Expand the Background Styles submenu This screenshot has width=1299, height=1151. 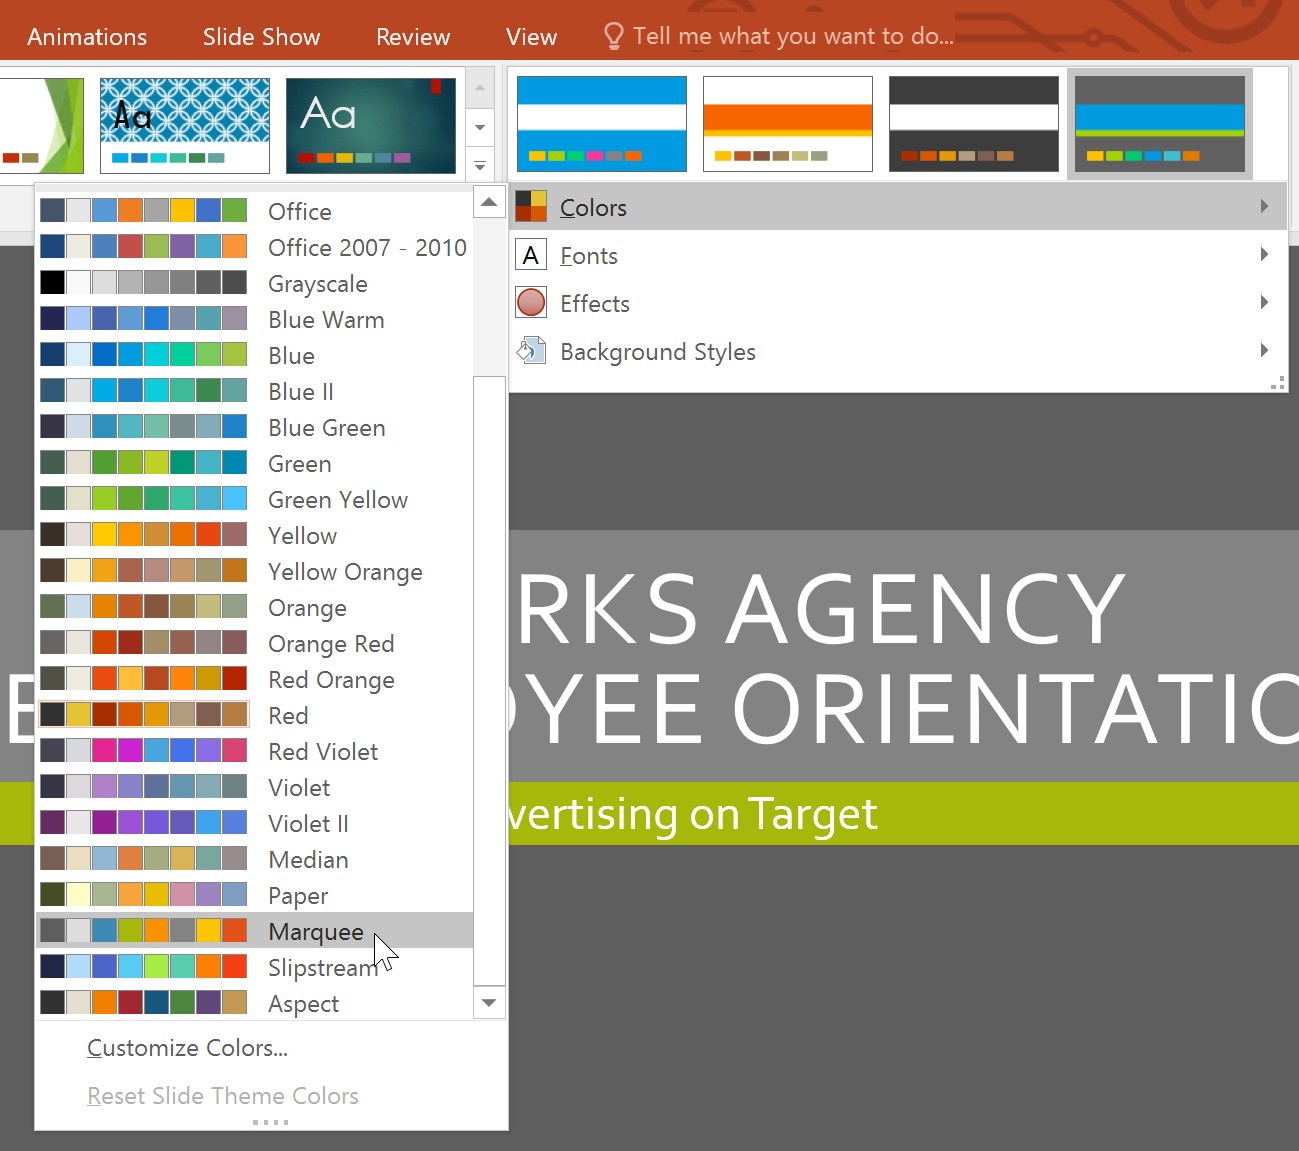click(1263, 350)
